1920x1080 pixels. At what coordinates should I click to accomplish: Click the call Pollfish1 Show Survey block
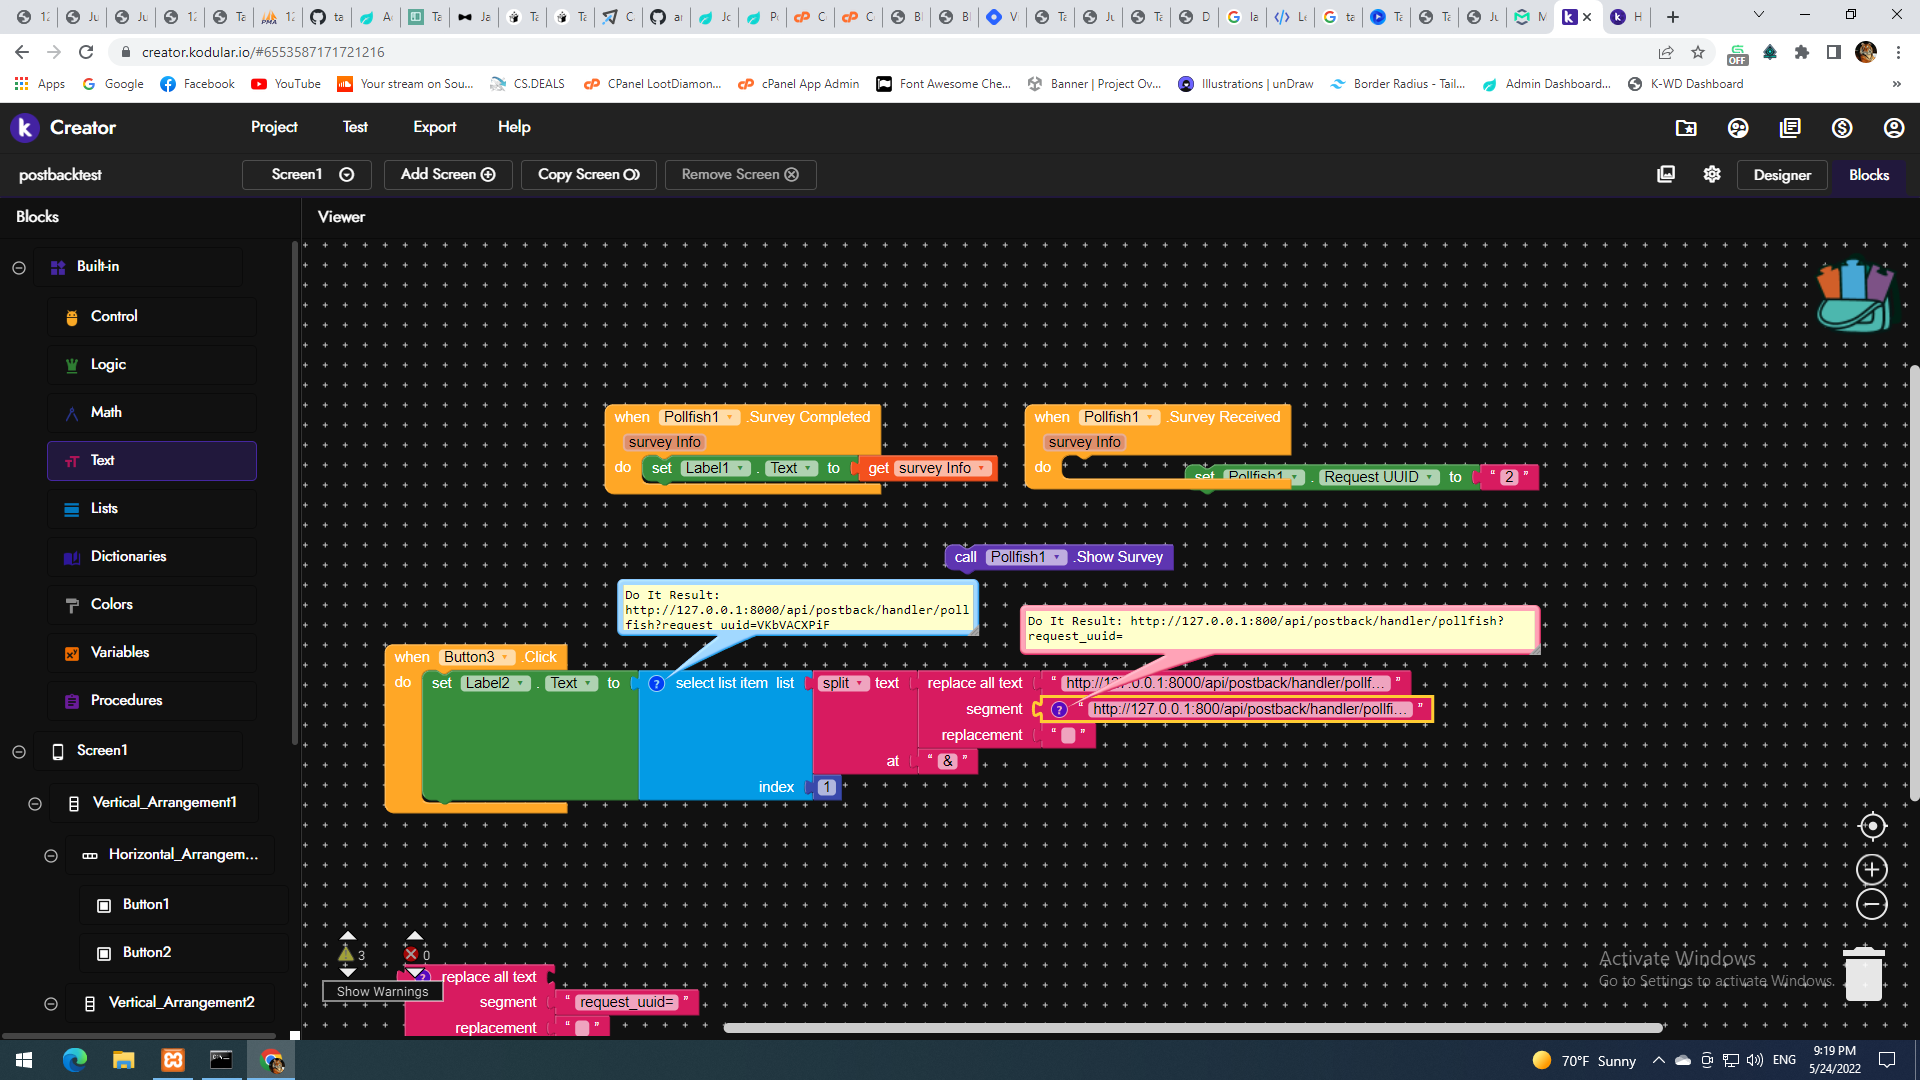tap(1059, 557)
